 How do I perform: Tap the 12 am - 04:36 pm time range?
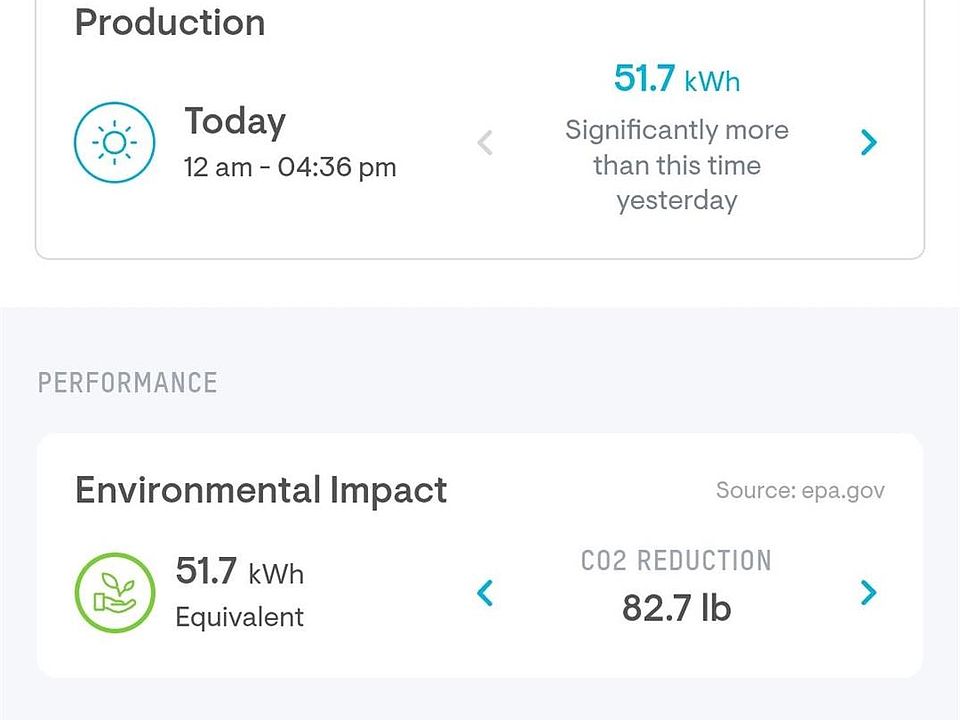pyautogui.click(x=290, y=167)
